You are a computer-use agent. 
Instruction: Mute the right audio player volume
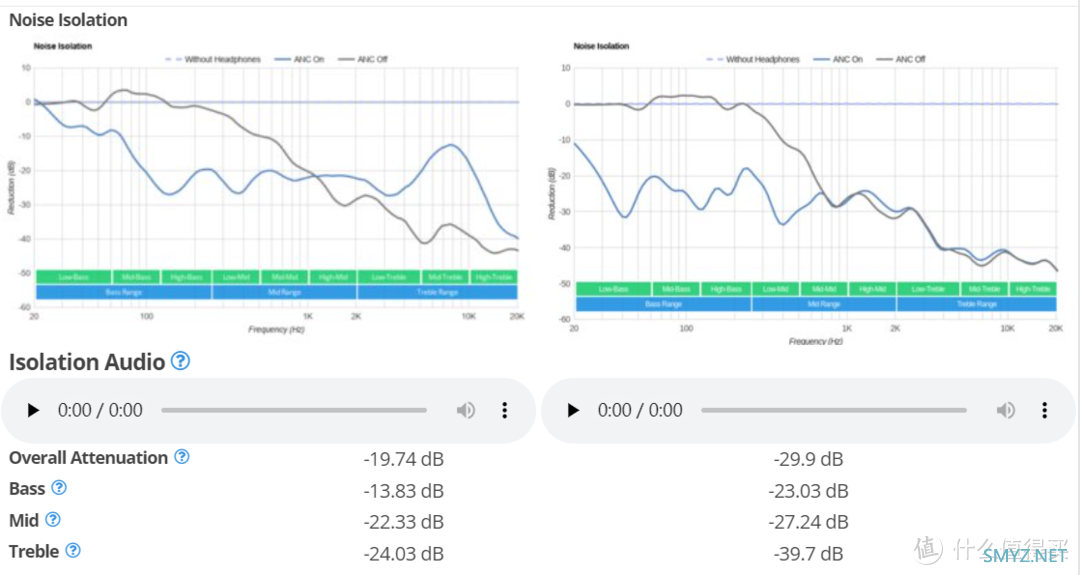tap(1006, 410)
